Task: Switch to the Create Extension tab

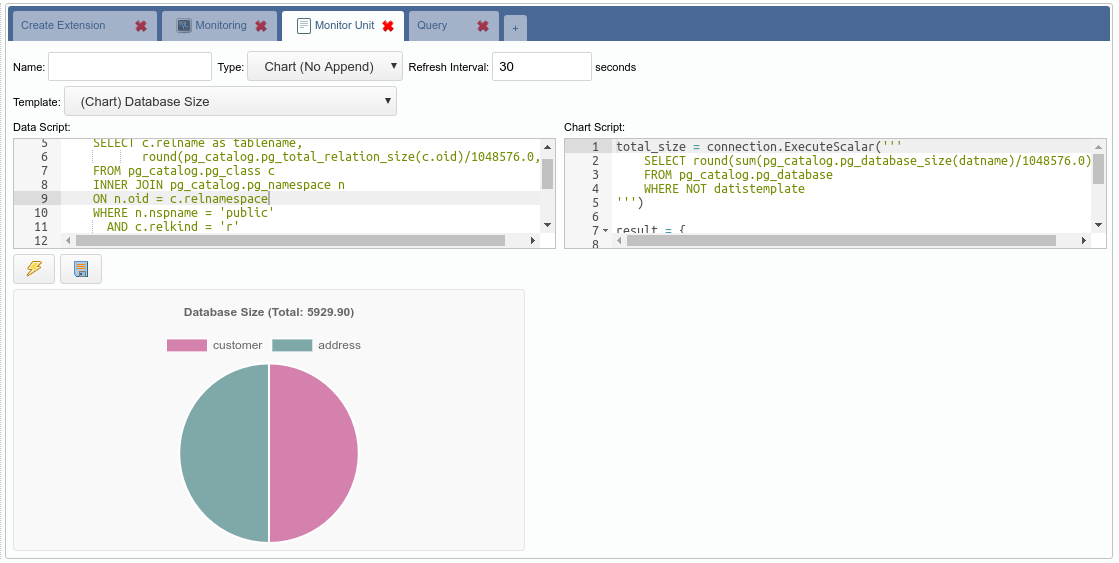Action: click(63, 26)
